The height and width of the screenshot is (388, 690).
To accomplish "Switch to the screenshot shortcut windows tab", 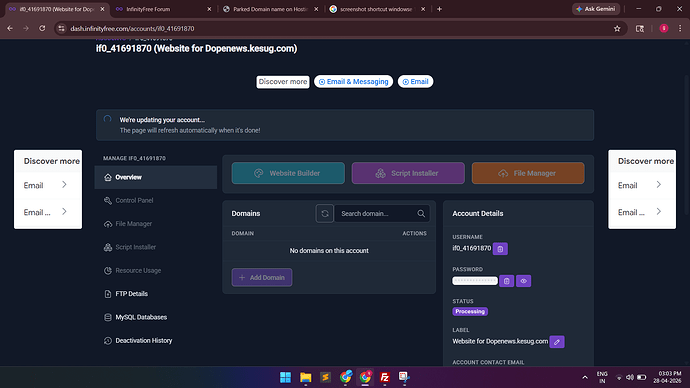I will coord(377,9).
